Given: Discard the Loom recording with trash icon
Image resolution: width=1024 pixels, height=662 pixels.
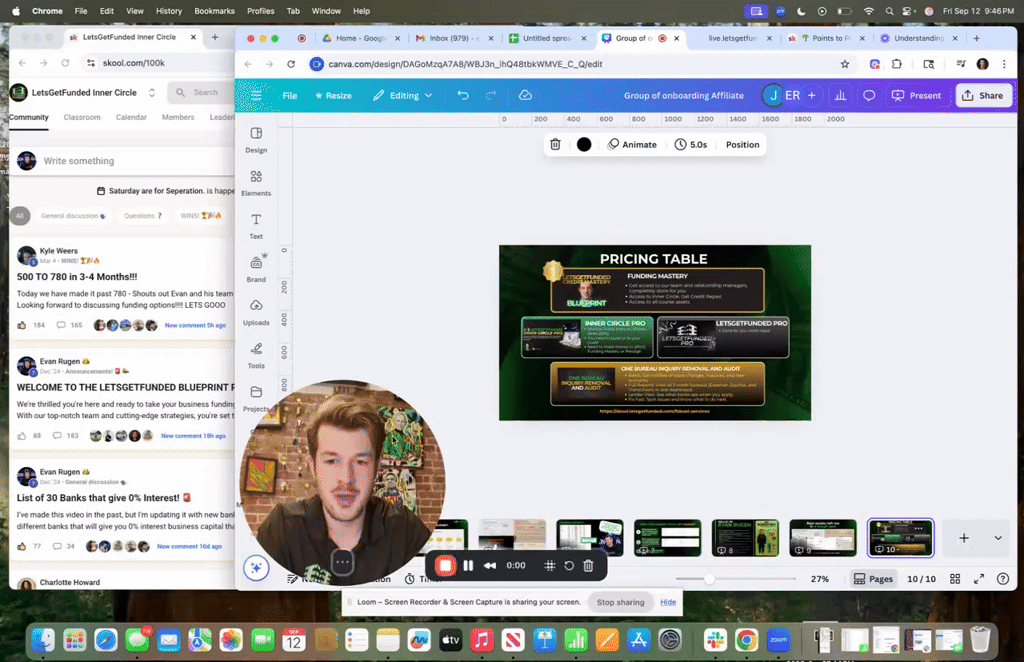Looking at the screenshot, I should click(588, 565).
